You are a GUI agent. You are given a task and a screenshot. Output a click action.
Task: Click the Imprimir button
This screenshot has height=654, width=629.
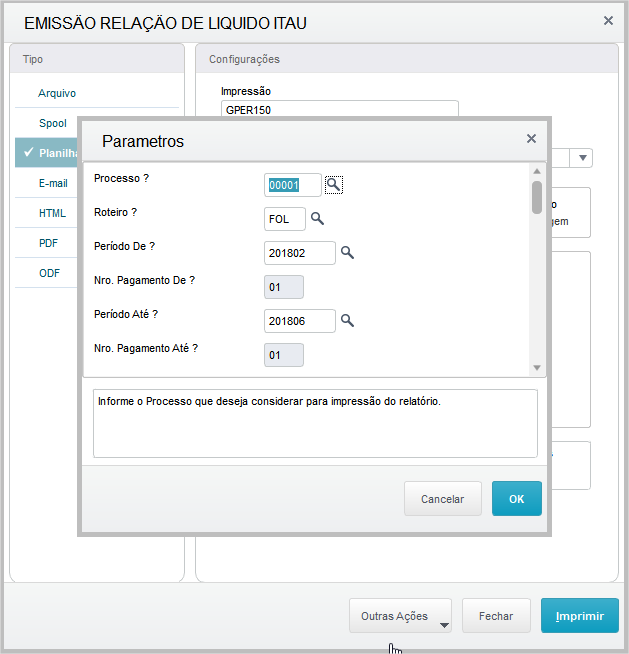580,616
